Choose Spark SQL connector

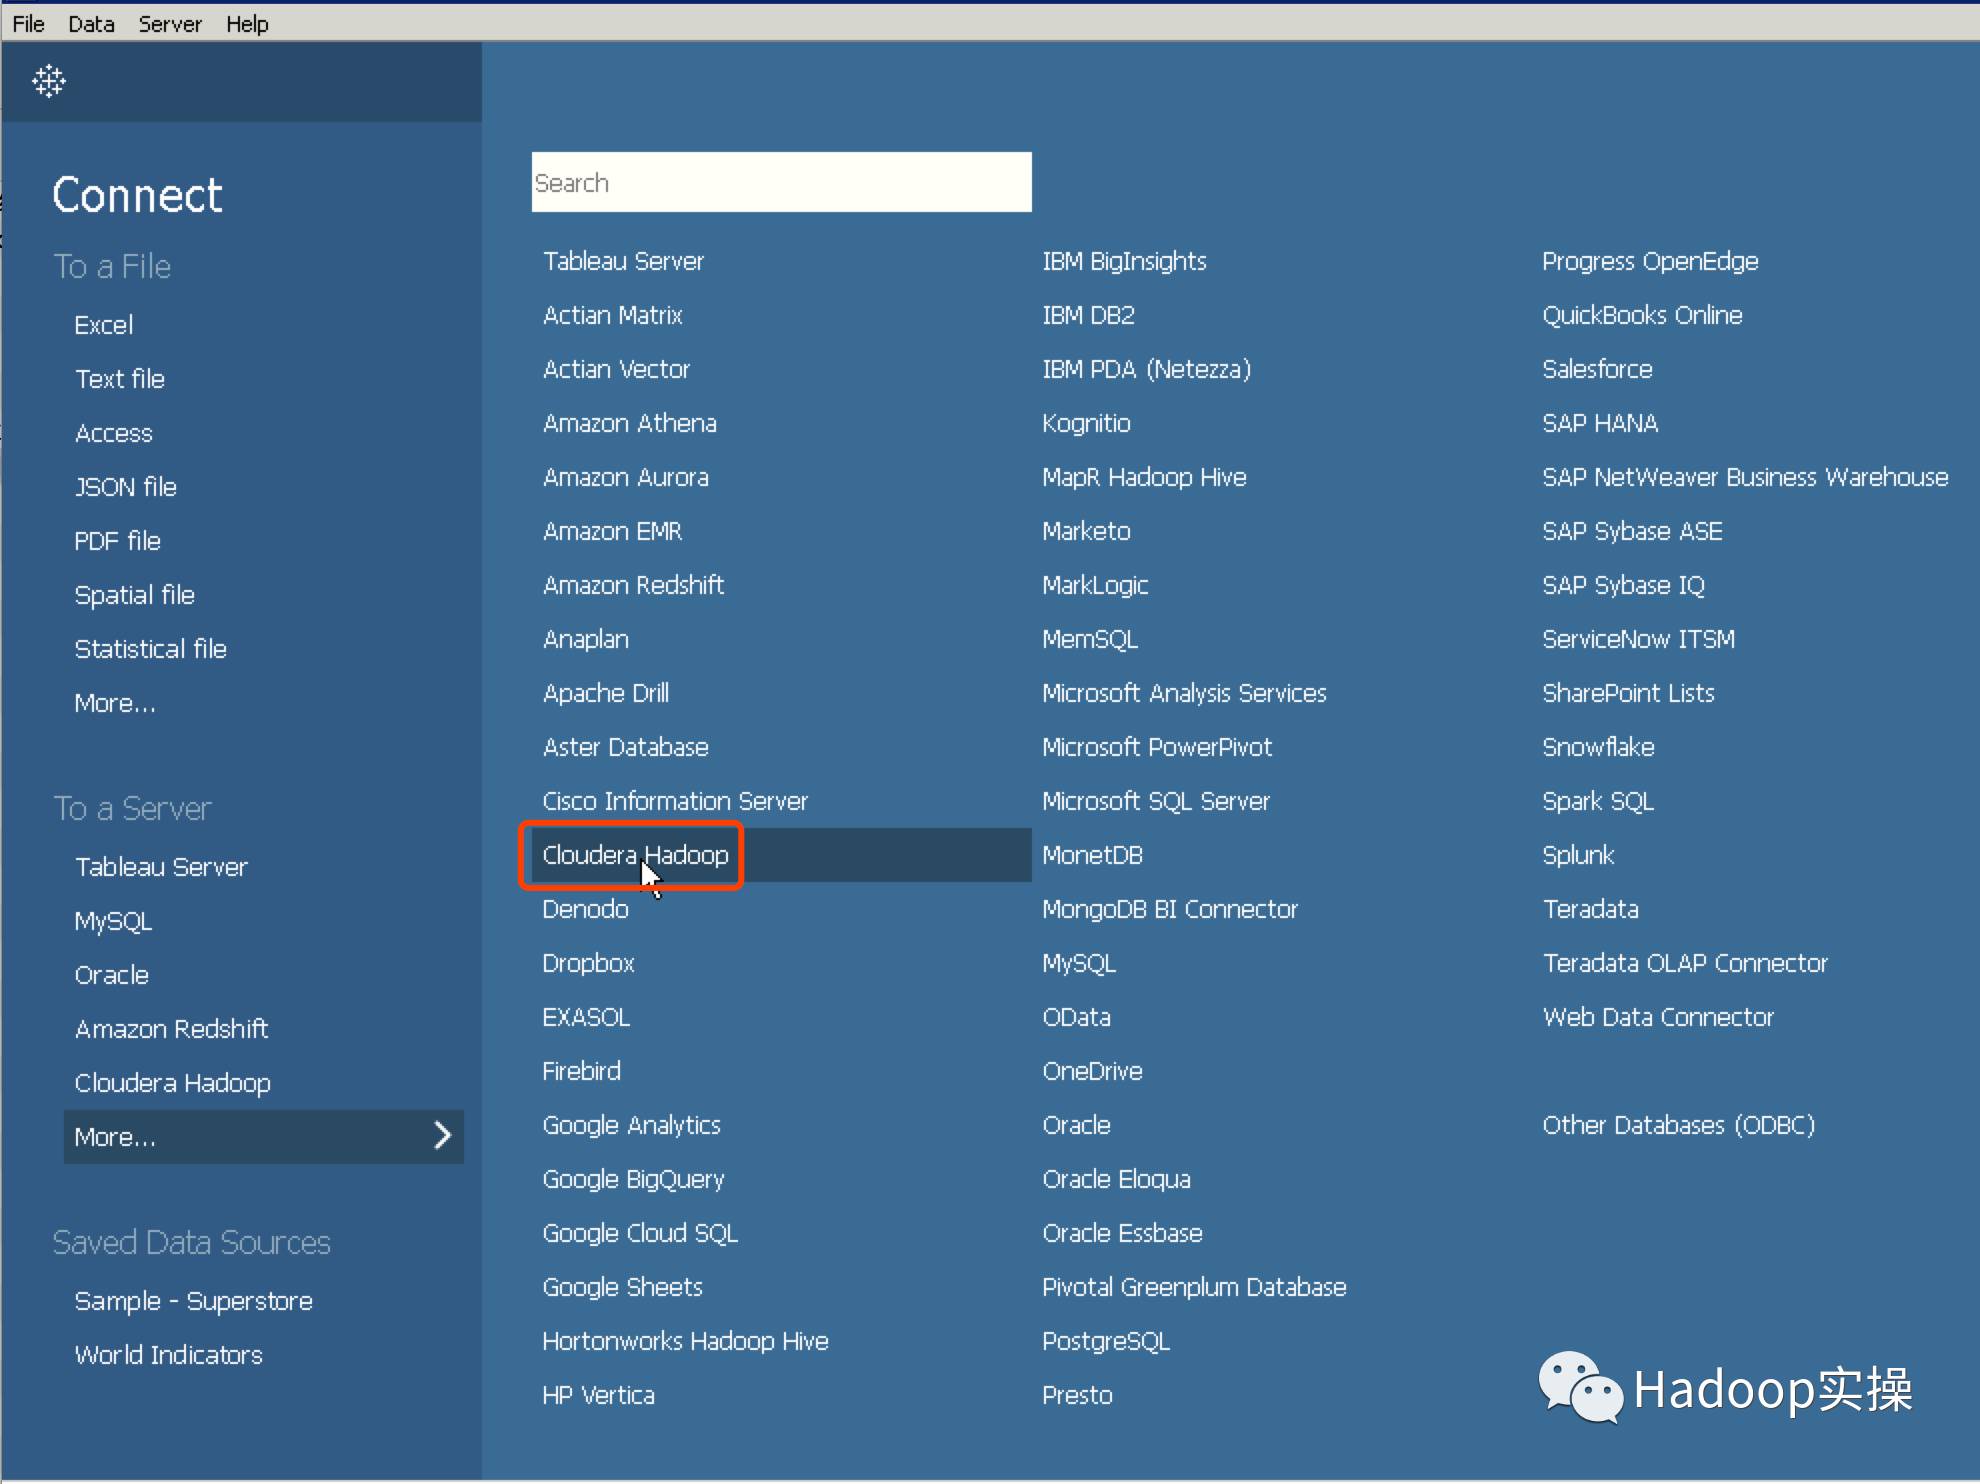pyautogui.click(x=1598, y=801)
